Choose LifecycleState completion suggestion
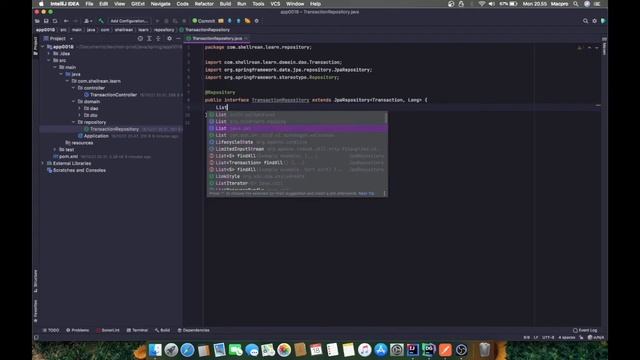Screen dimensions: 640x360 (x=297, y=142)
